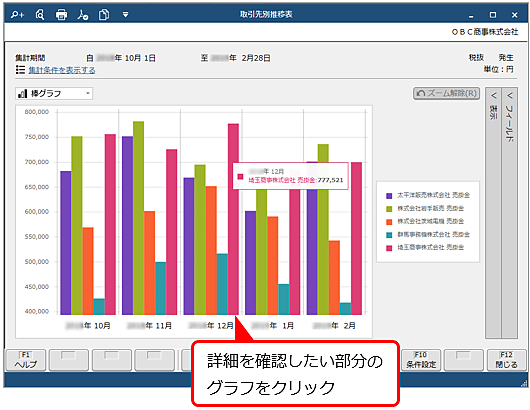Click the printer icon

(61, 15)
